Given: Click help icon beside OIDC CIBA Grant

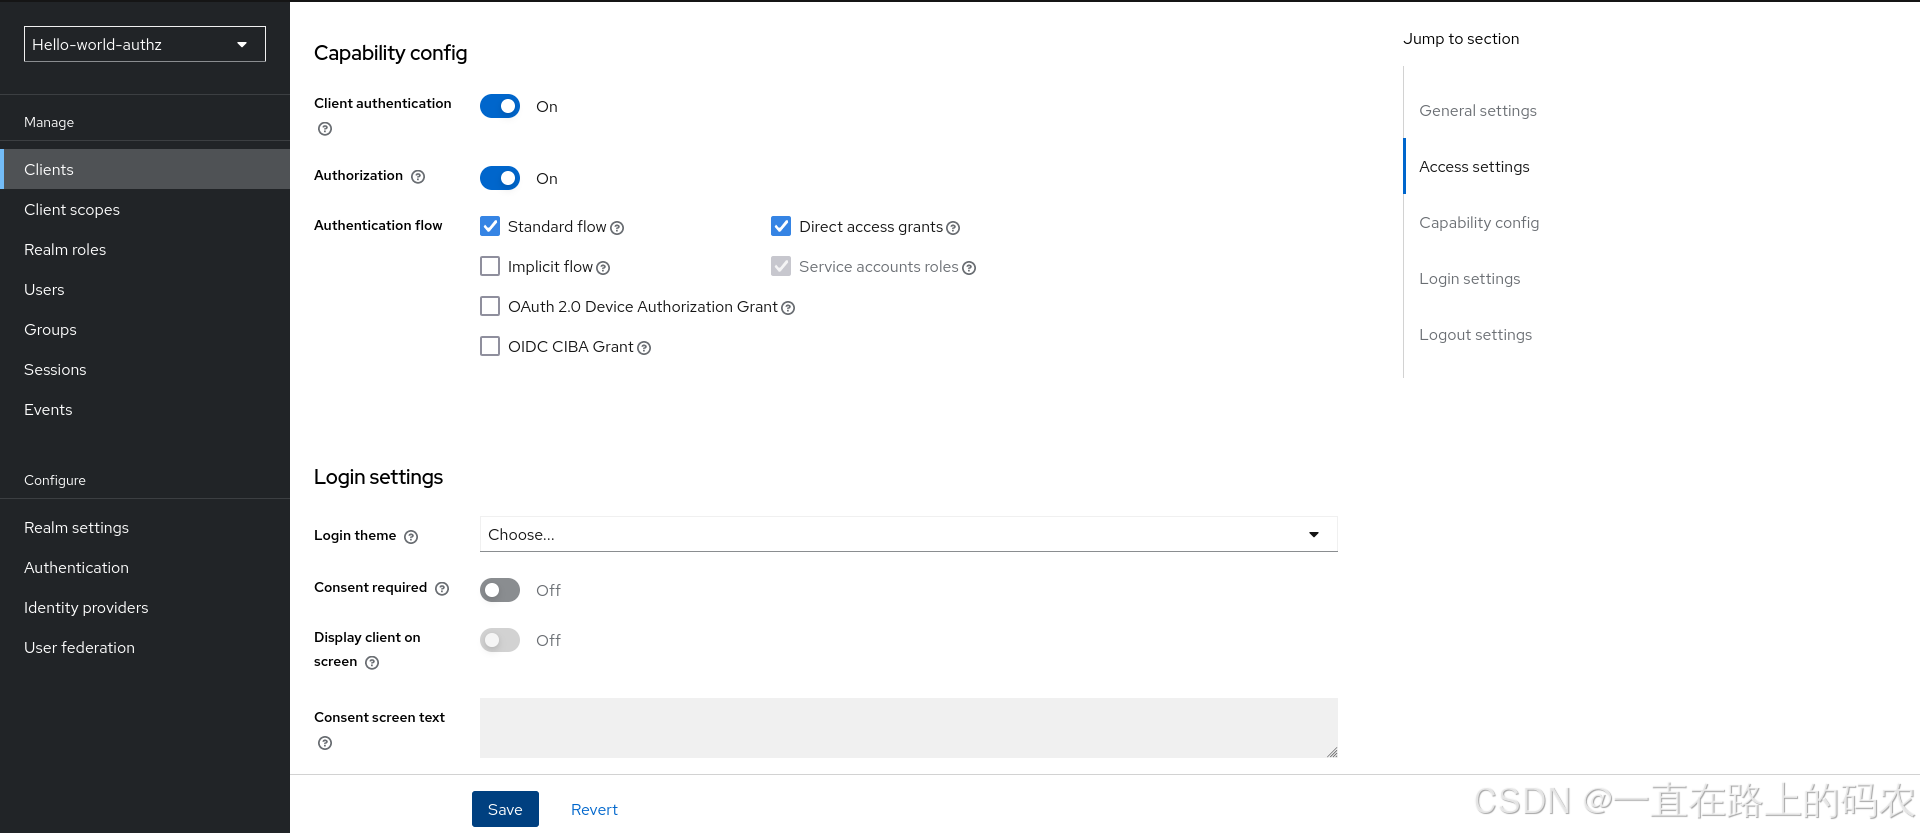Looking at the screenshot, I should pos(644,348).
